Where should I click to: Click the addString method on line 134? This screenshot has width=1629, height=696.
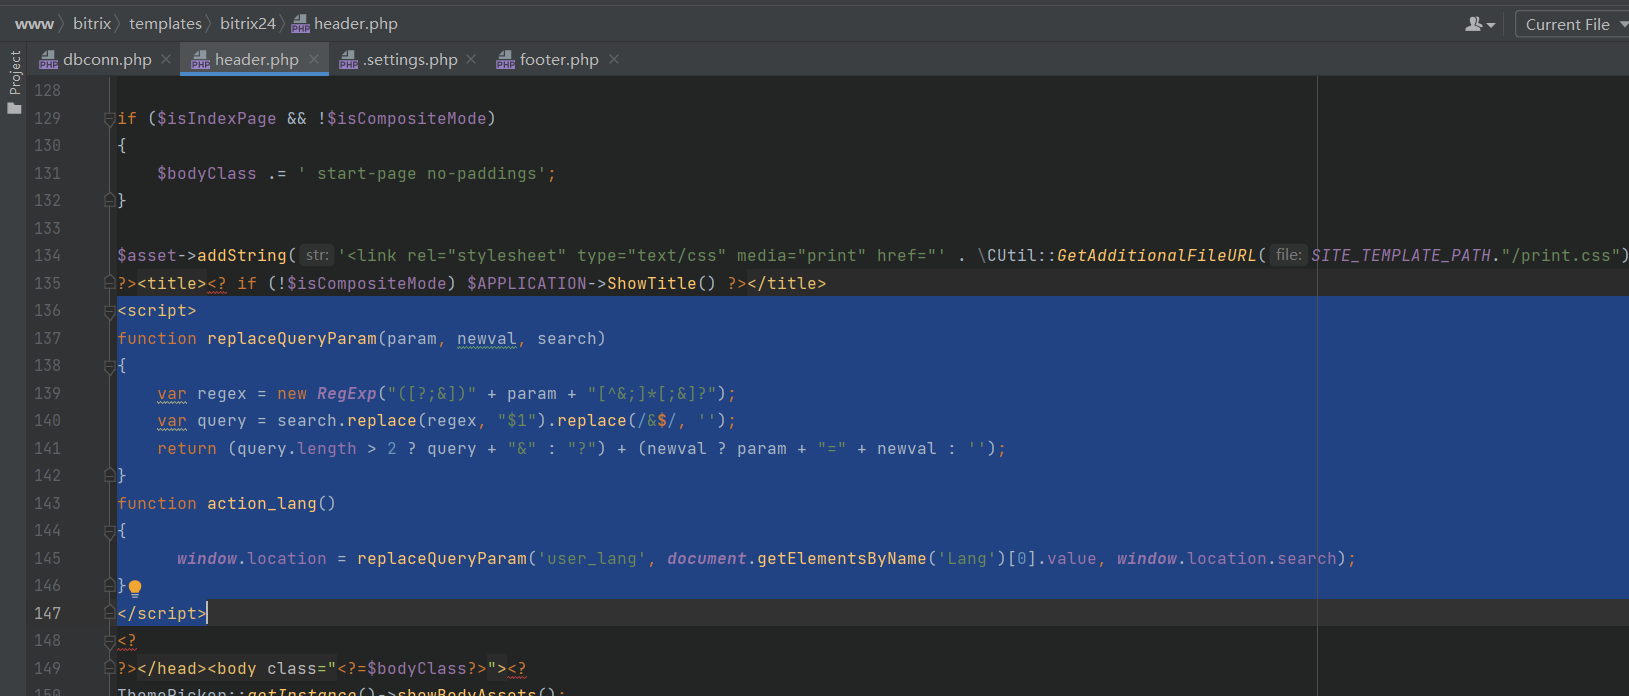[242, 256]
